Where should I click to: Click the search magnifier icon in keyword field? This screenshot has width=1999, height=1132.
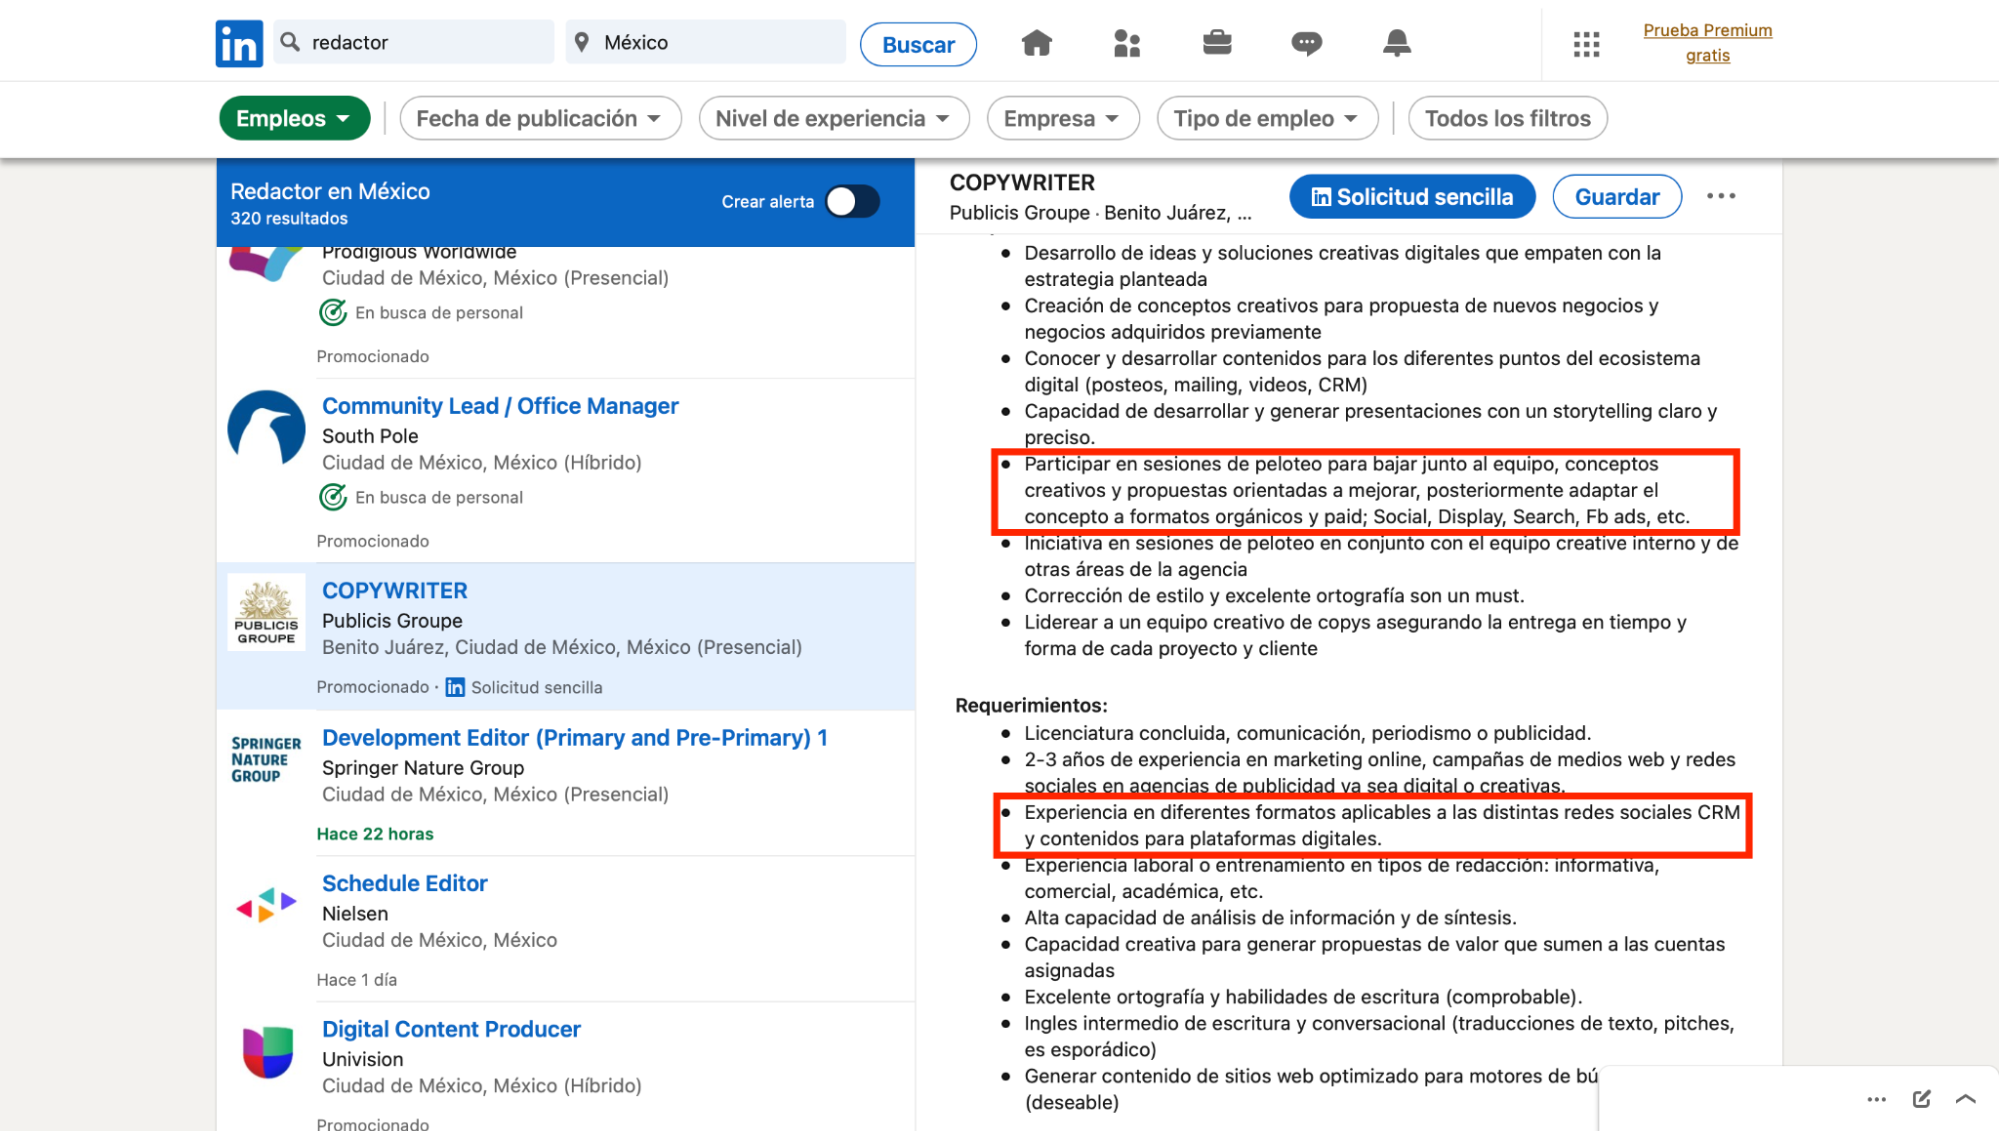pyautogui.click(x=290, y=41)
